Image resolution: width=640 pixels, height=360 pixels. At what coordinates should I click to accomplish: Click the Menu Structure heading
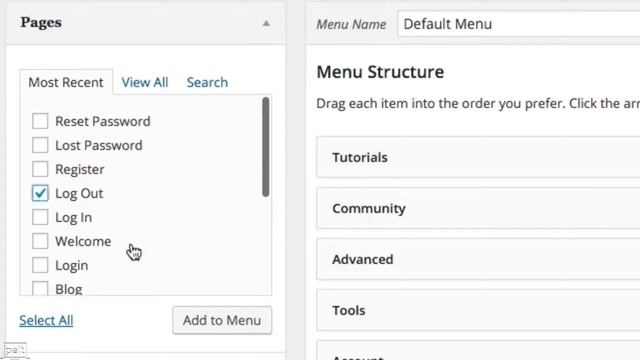[380, 72]
